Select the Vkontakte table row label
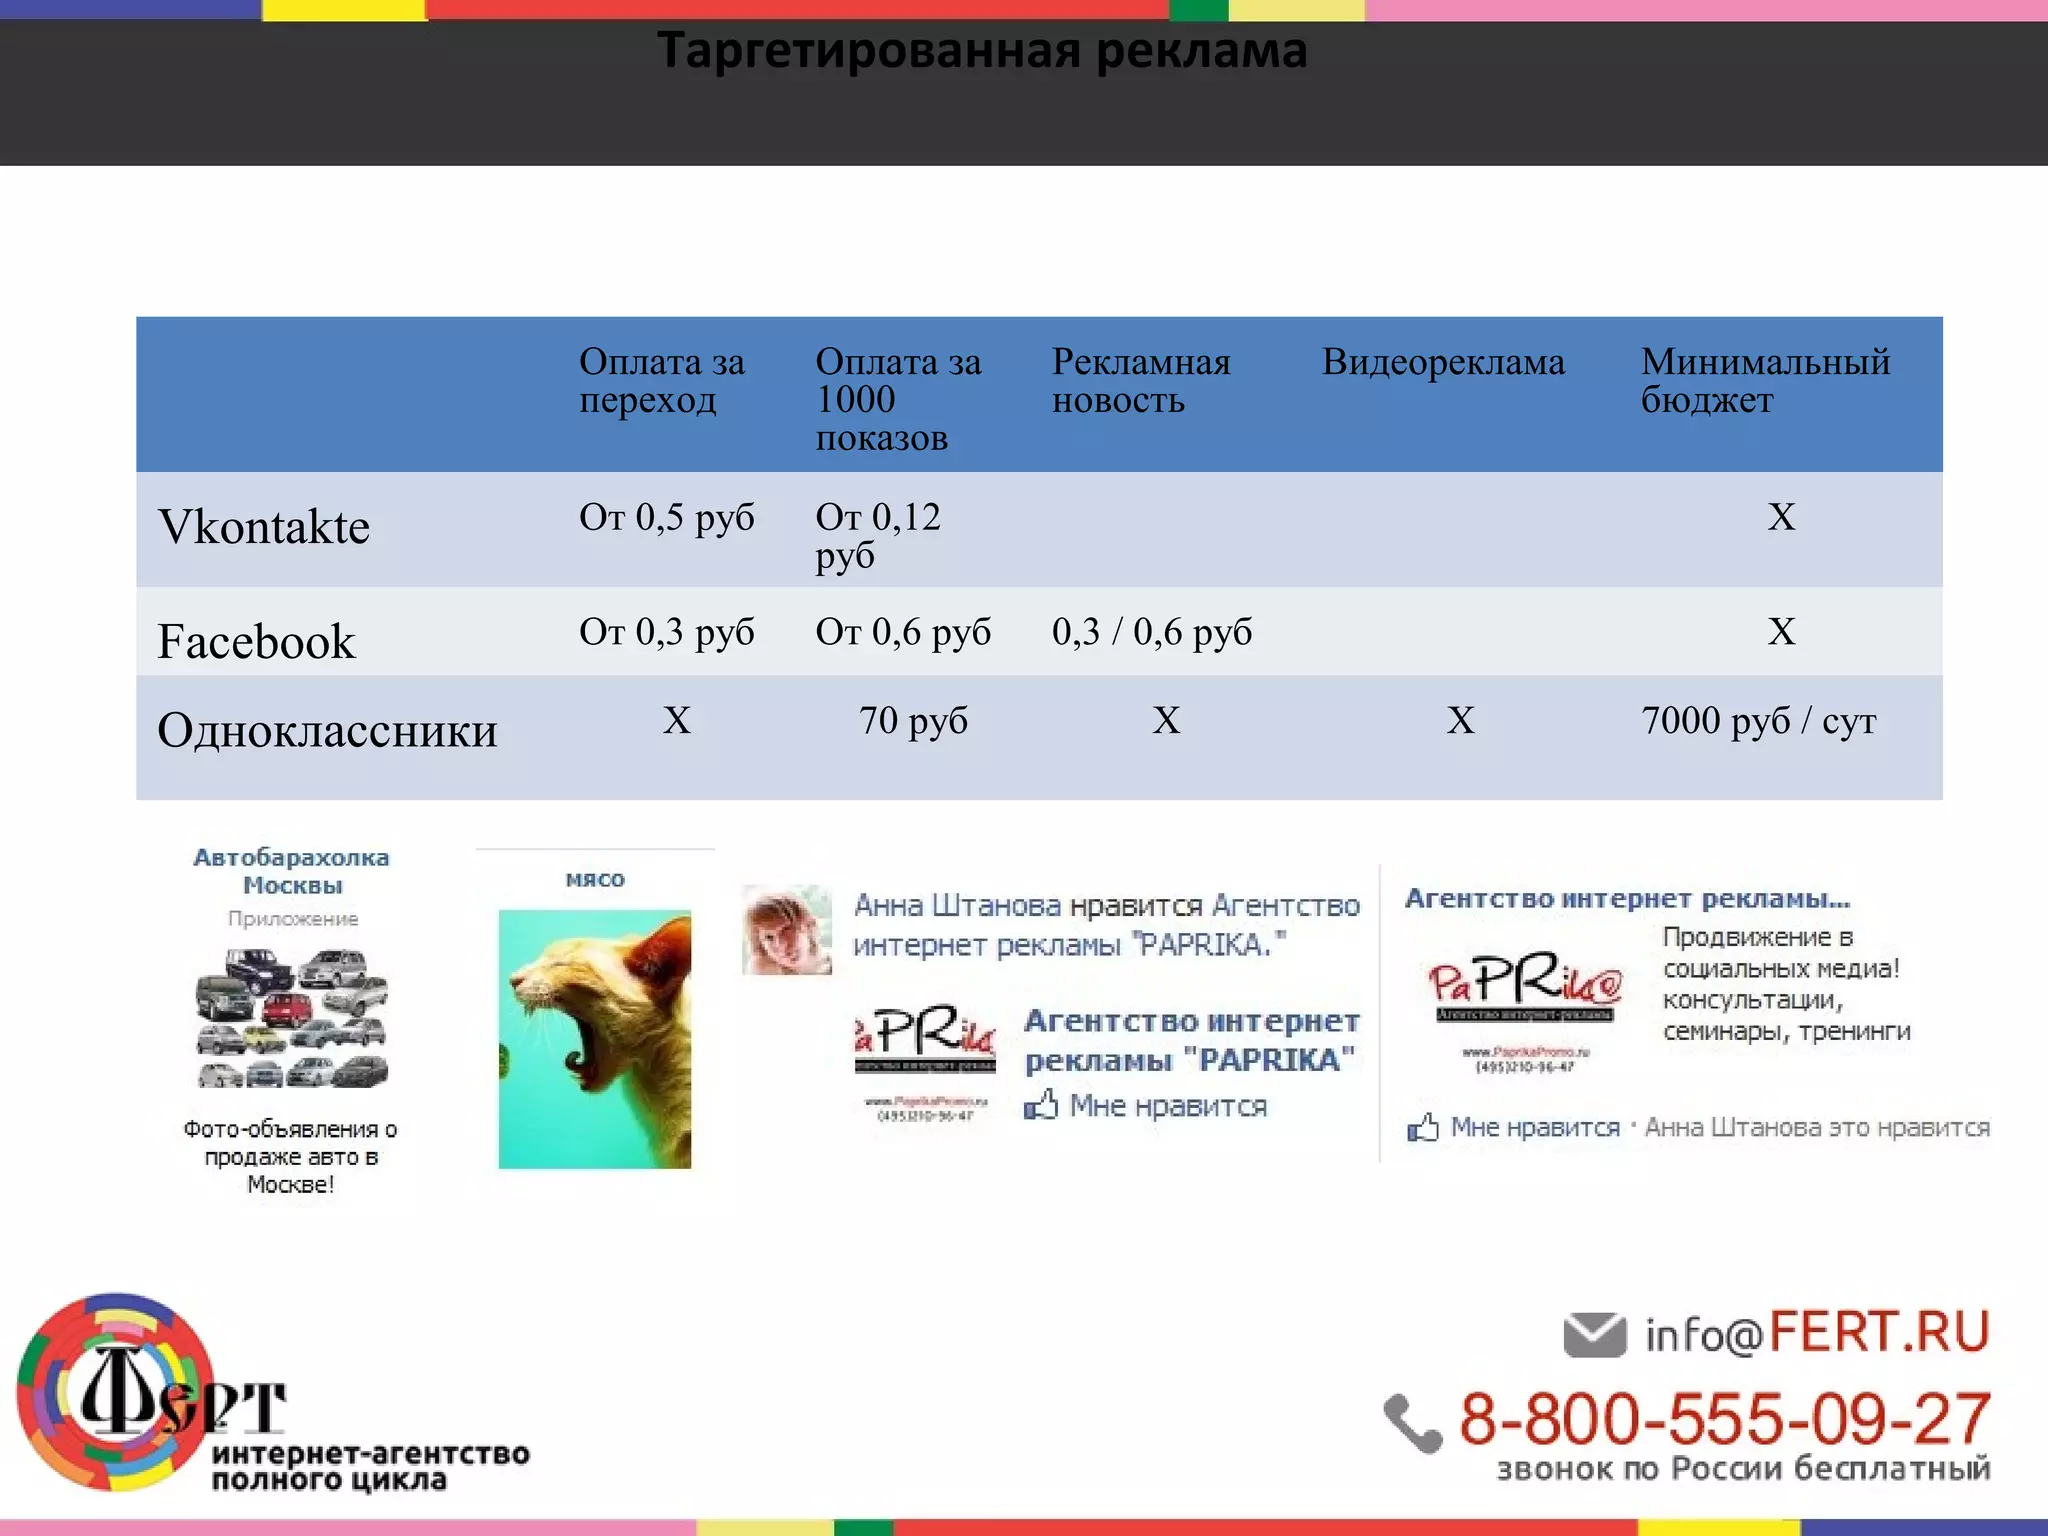2048x1536 pixels. (x=264, y=527)
